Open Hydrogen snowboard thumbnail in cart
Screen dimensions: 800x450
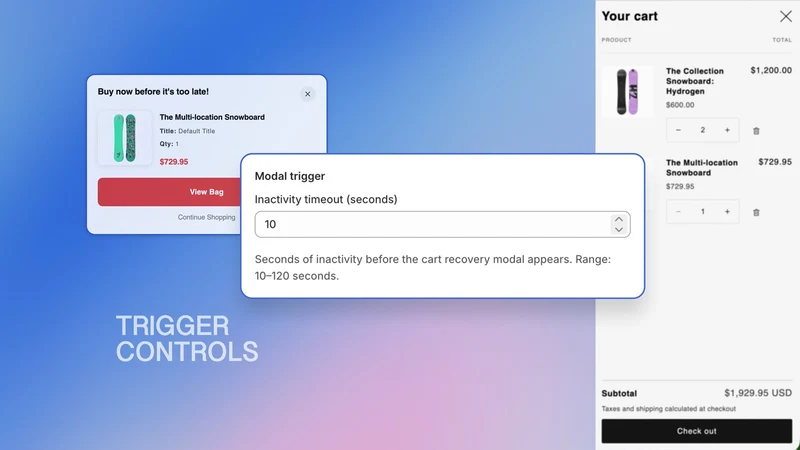pyautogui.click(x=627, y=92)
